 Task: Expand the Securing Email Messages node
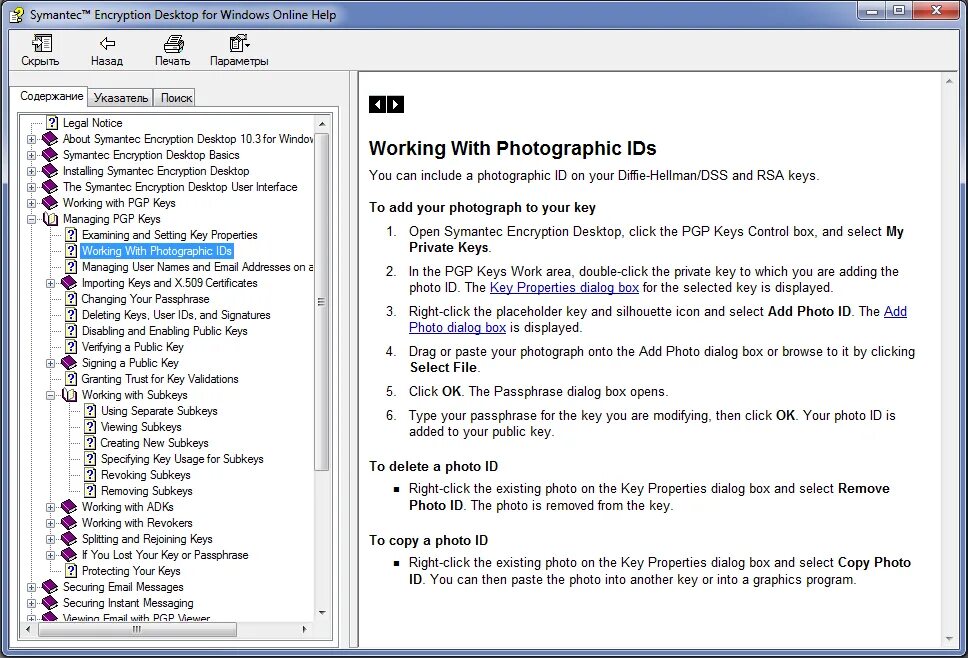pyautogui.click(x=31, y=588)
